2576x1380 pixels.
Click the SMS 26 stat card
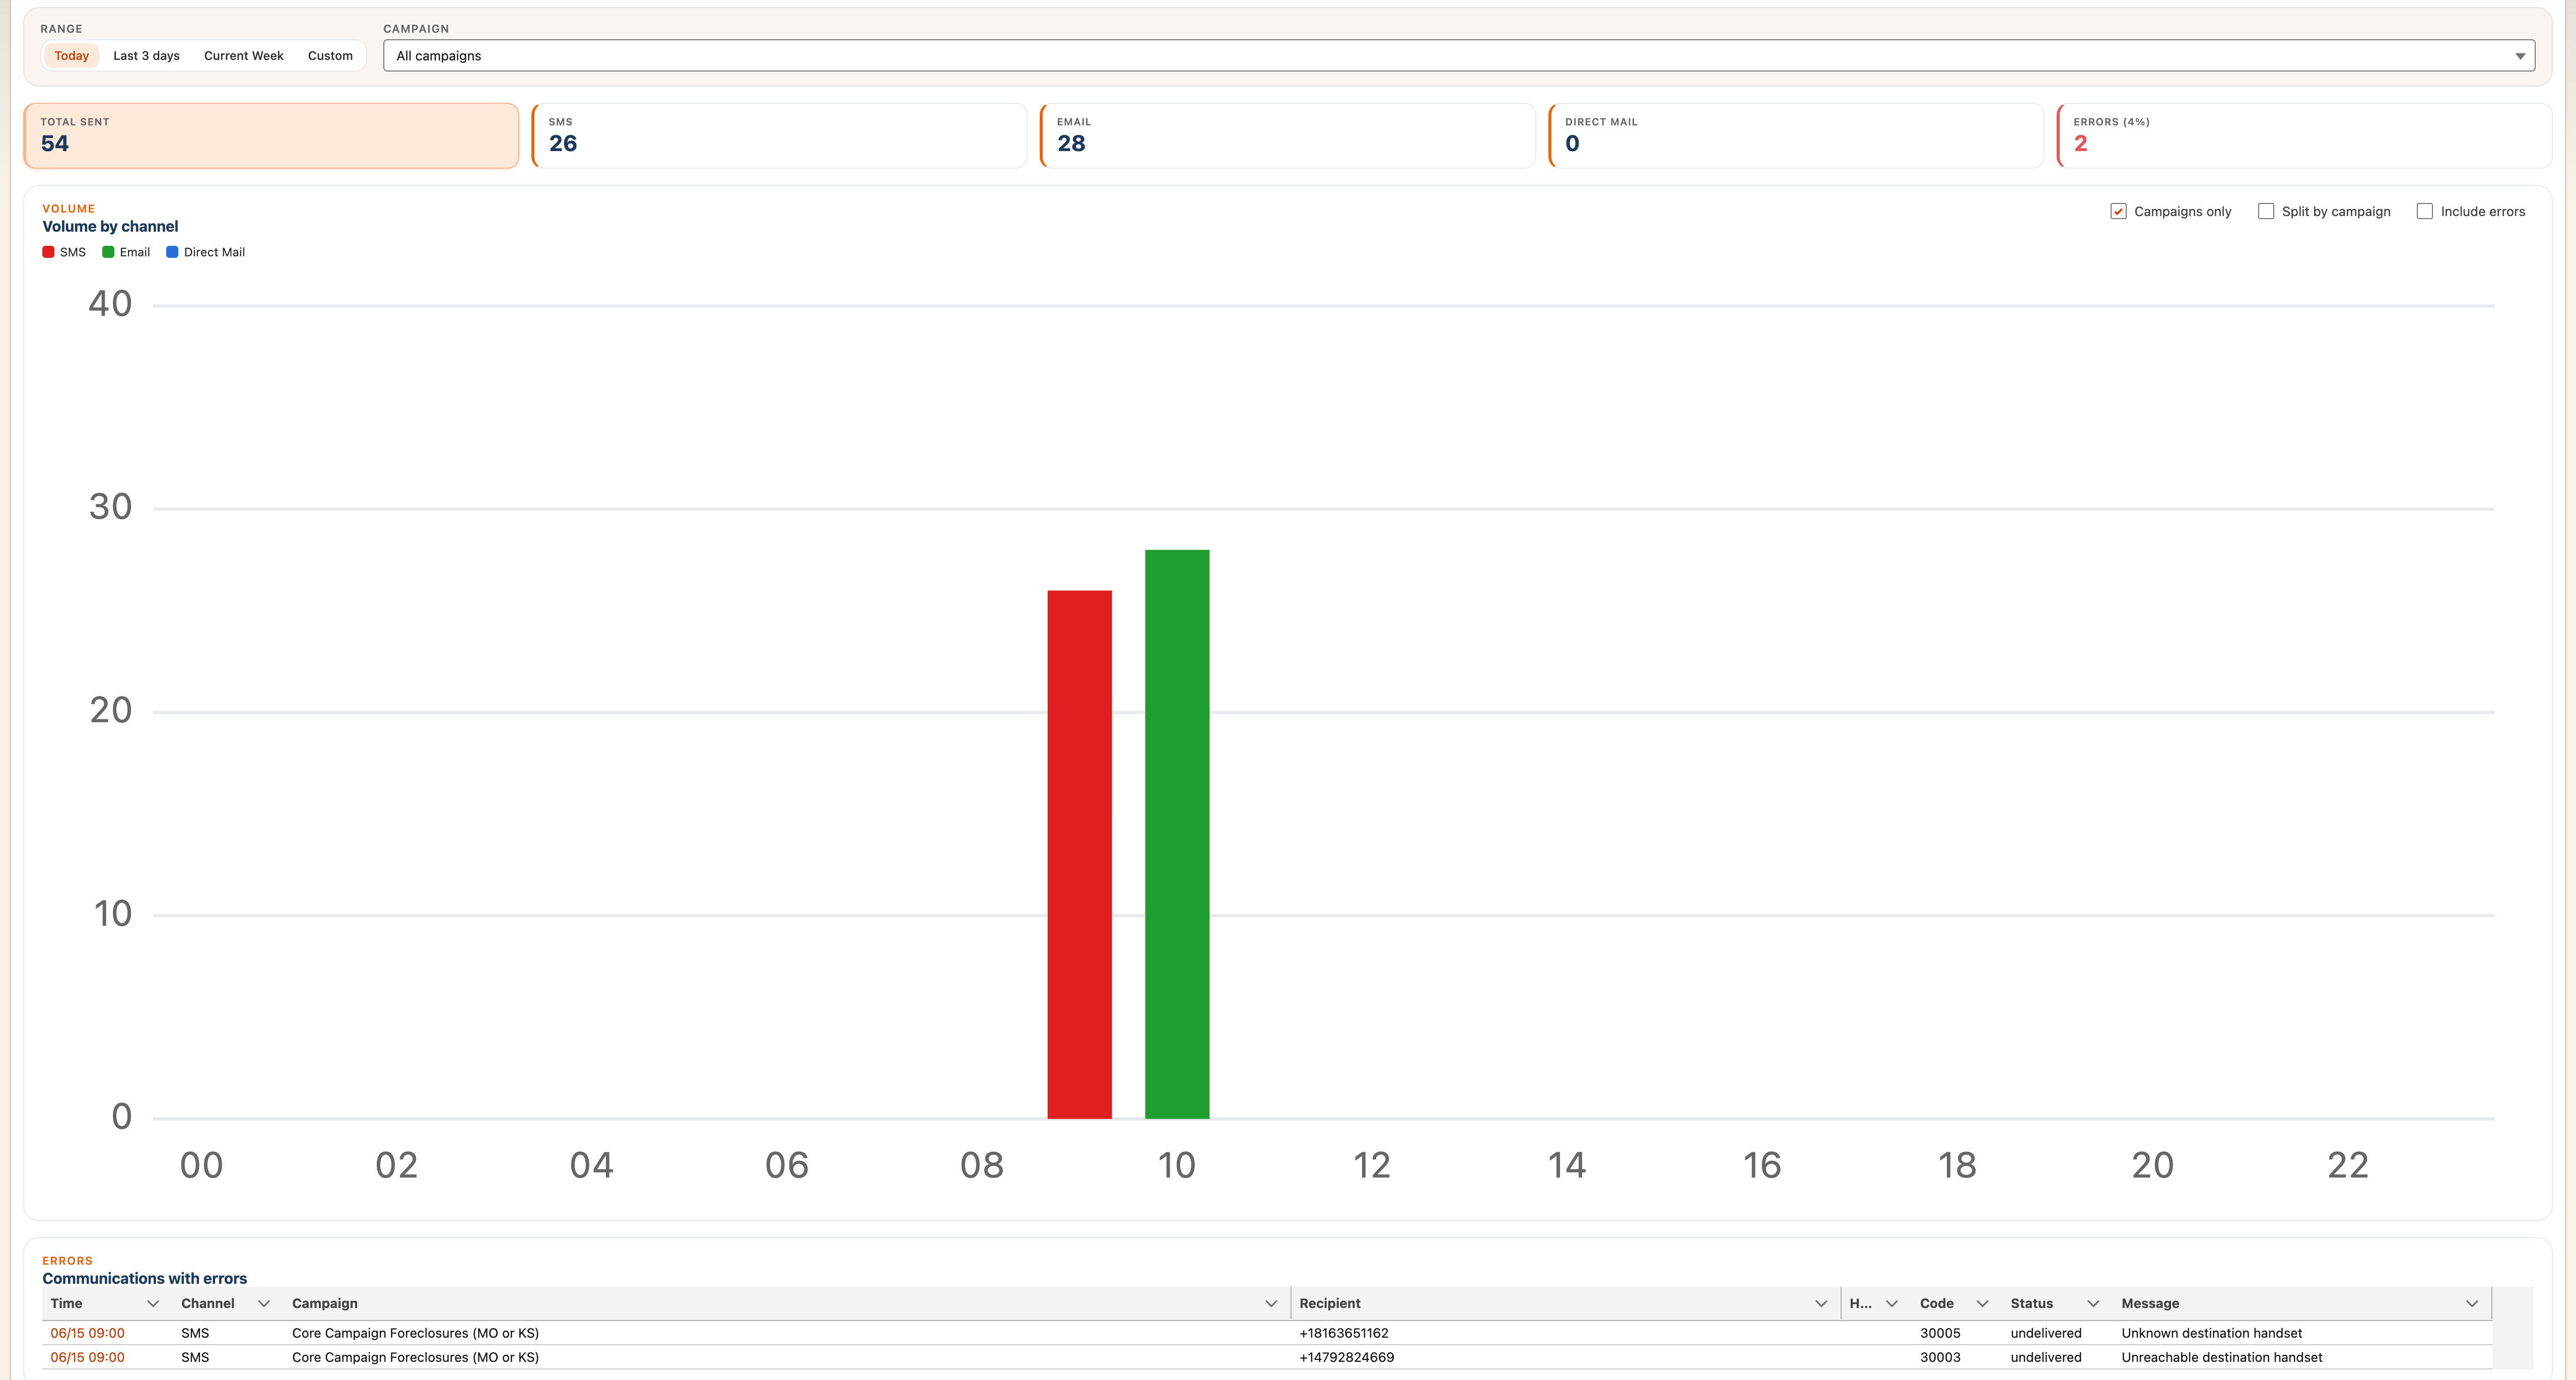point(780,136)
